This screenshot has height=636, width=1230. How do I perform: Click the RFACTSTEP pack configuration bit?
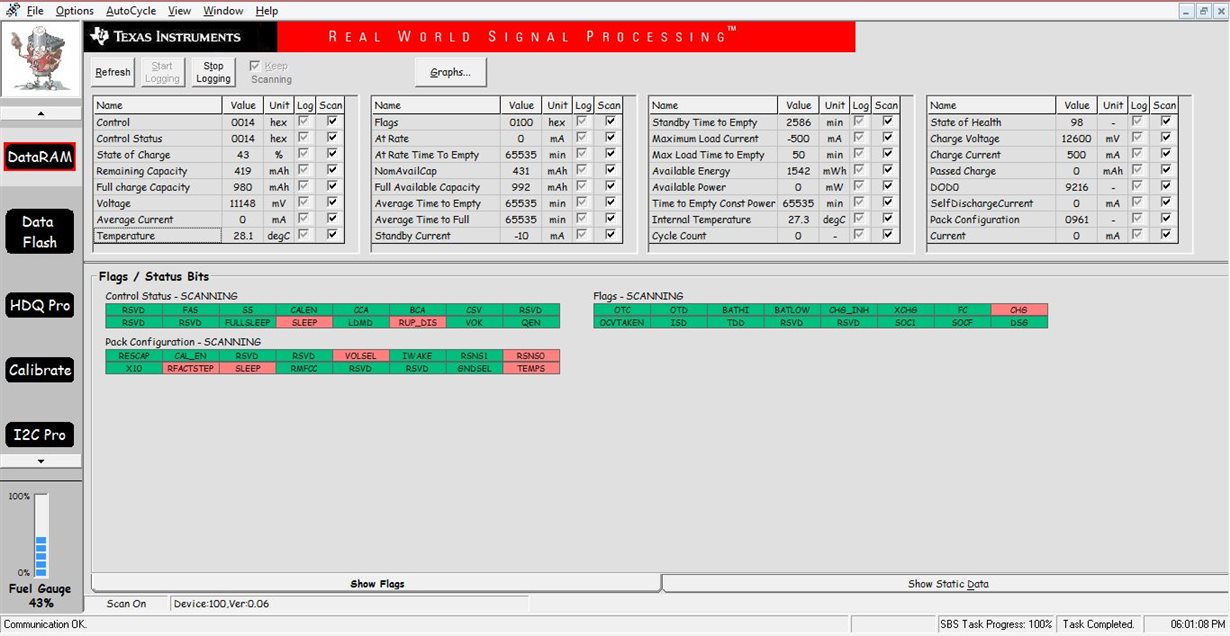point(190,368)
